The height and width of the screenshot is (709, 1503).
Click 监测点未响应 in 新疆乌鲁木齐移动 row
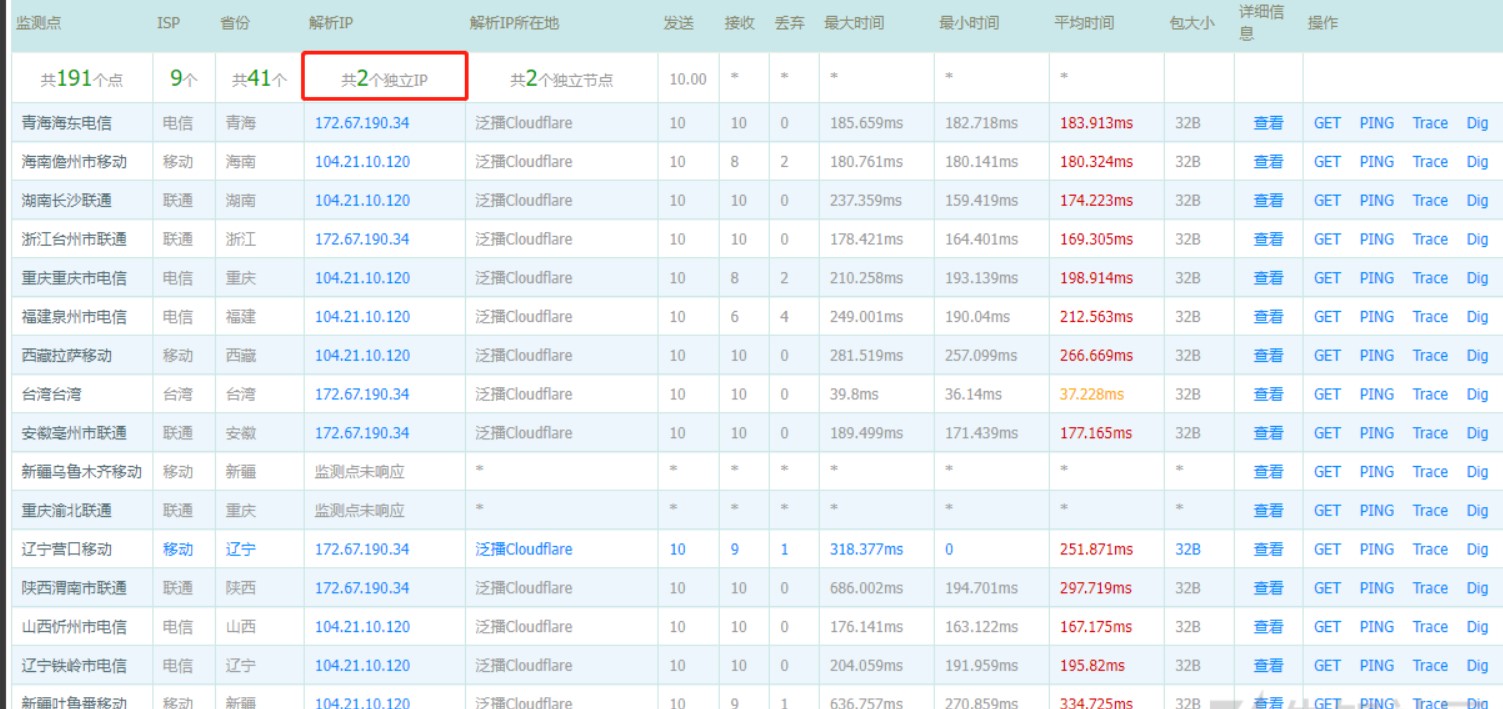(x=360, y=472)
